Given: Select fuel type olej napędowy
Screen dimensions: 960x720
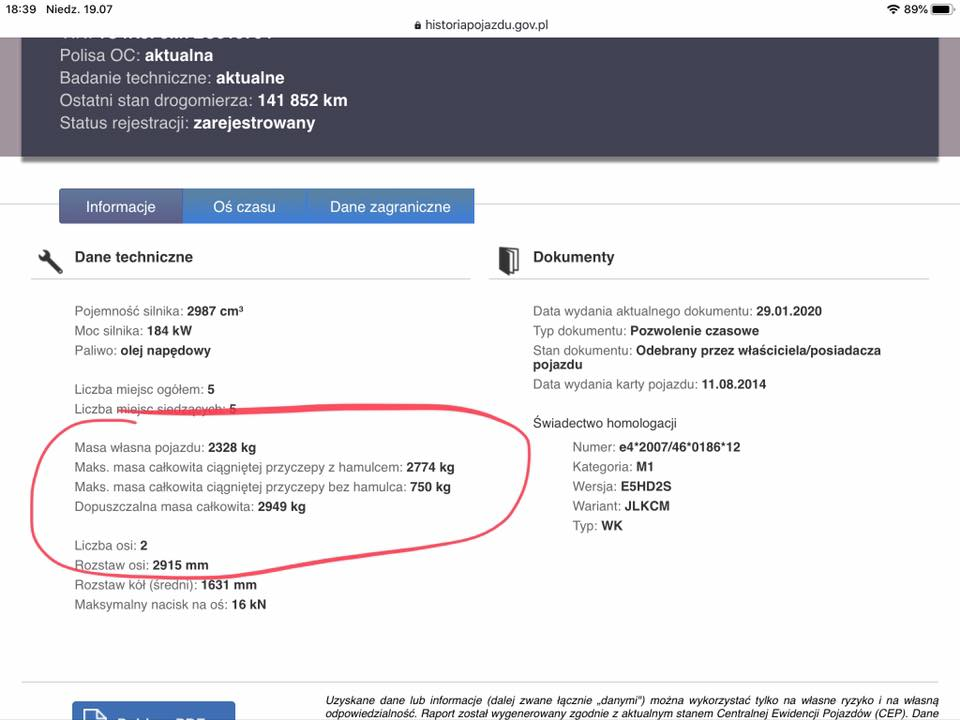Looking at the screenshot, I should click(165, 351).
